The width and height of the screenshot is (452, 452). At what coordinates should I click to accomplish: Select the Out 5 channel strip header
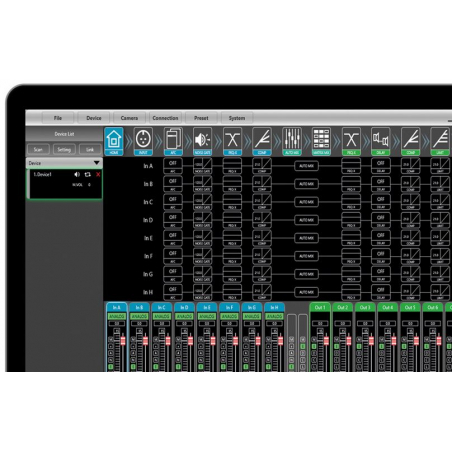tap(410, 307)
